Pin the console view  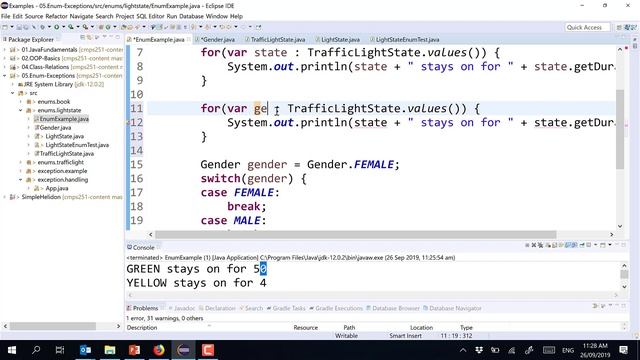582,245
